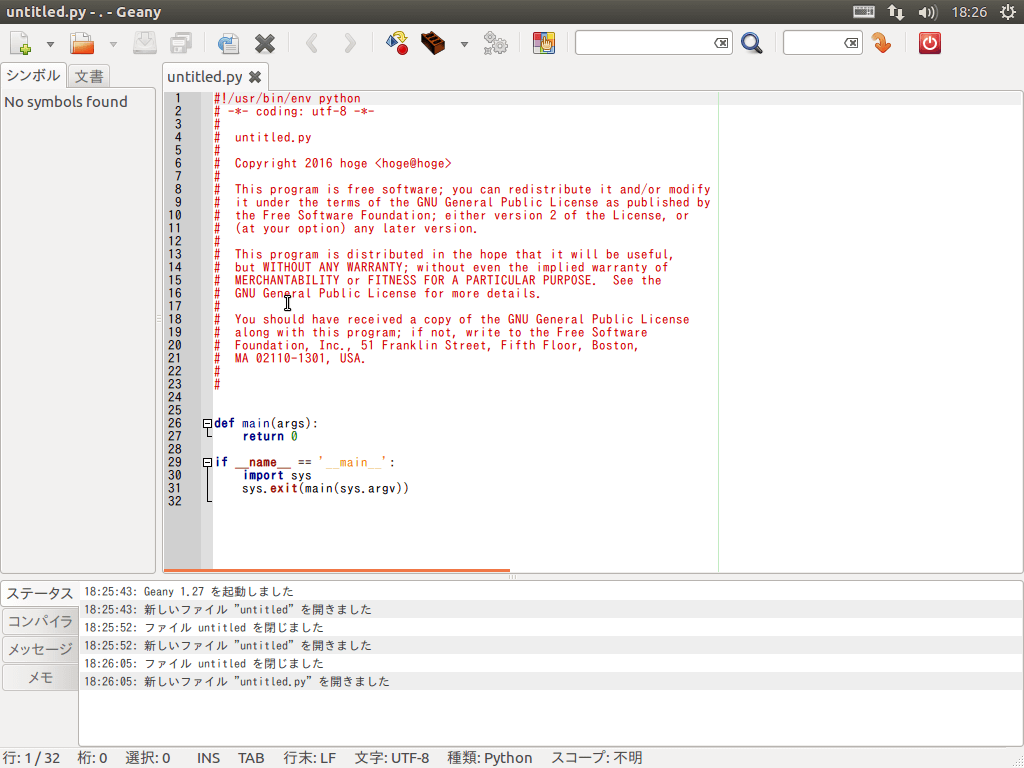Image resolution: width=1024 pixels, height=768 pixels.
Task: Close current file with toolbar X icon
Action: point(265,44)
